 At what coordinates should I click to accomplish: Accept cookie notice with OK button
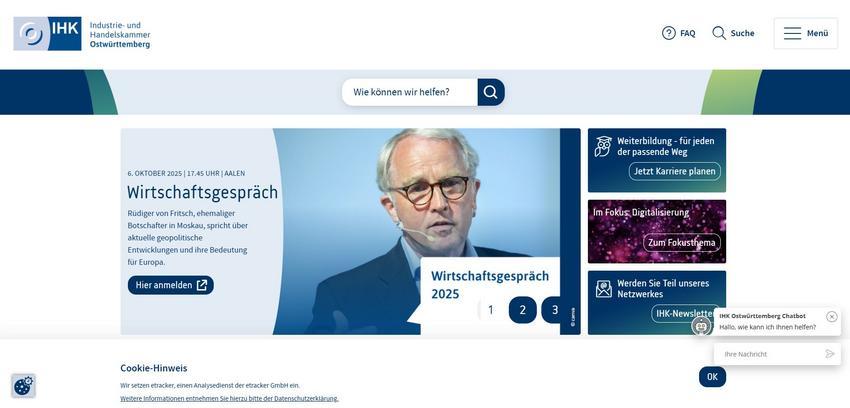tap(712, 377)
